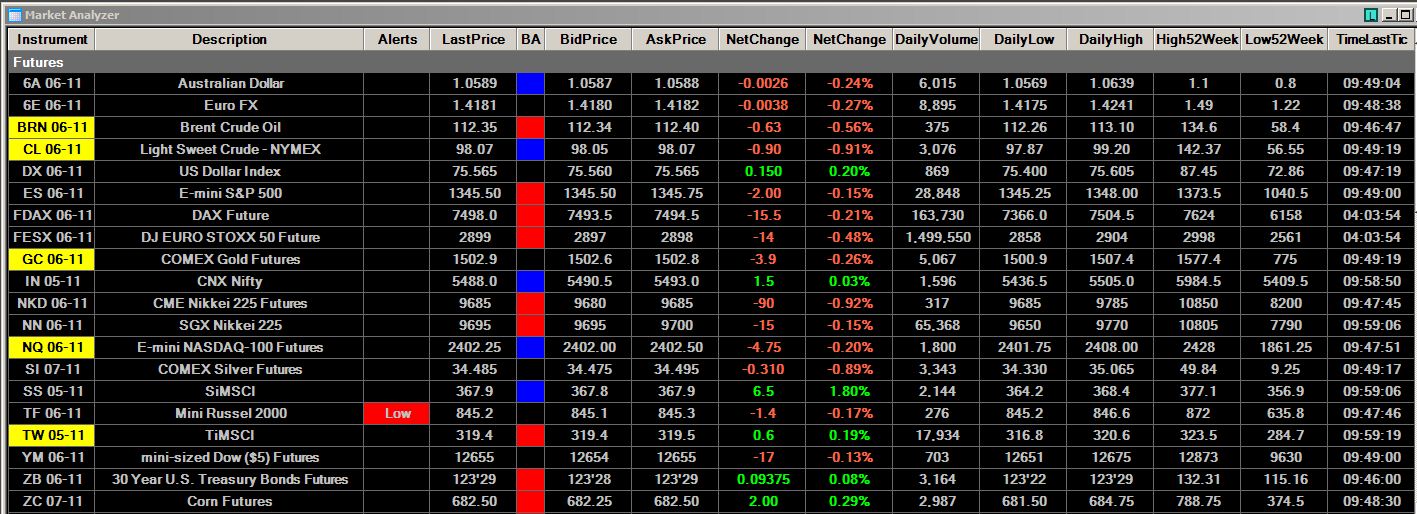
Task: Sort by the High52Week column header
Action: 1197,40
